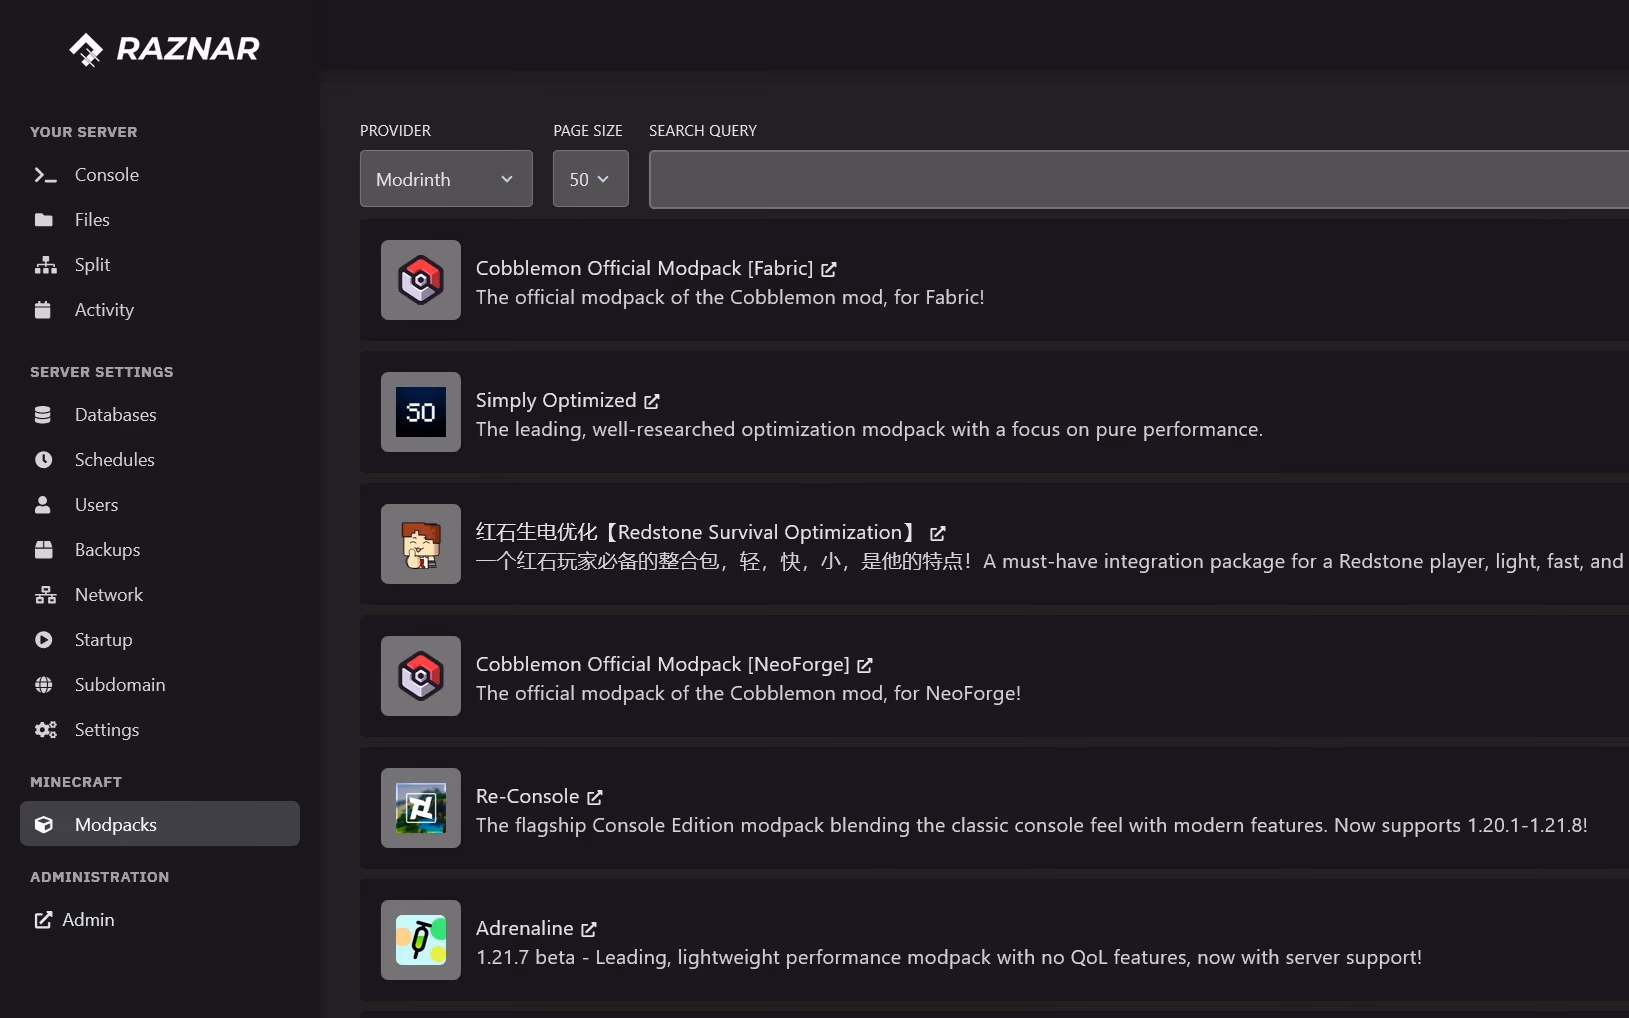The height and width of the screenshot is (1018, 1629).
Task: Open the Redstone Survival Optimization title link
Action: [x=697, y=532]
